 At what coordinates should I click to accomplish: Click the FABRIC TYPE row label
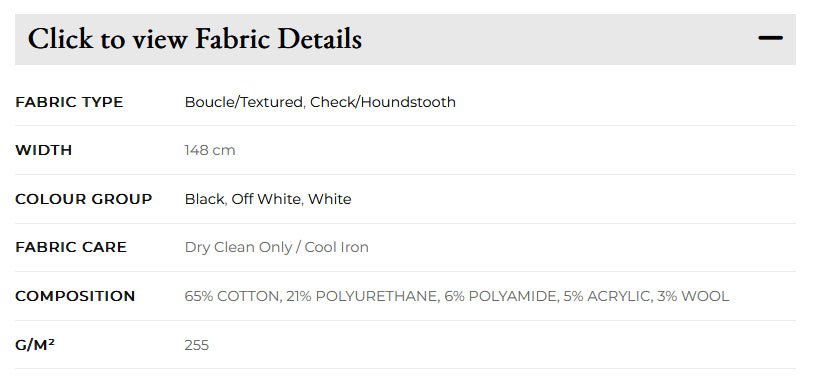coord(69,102)
